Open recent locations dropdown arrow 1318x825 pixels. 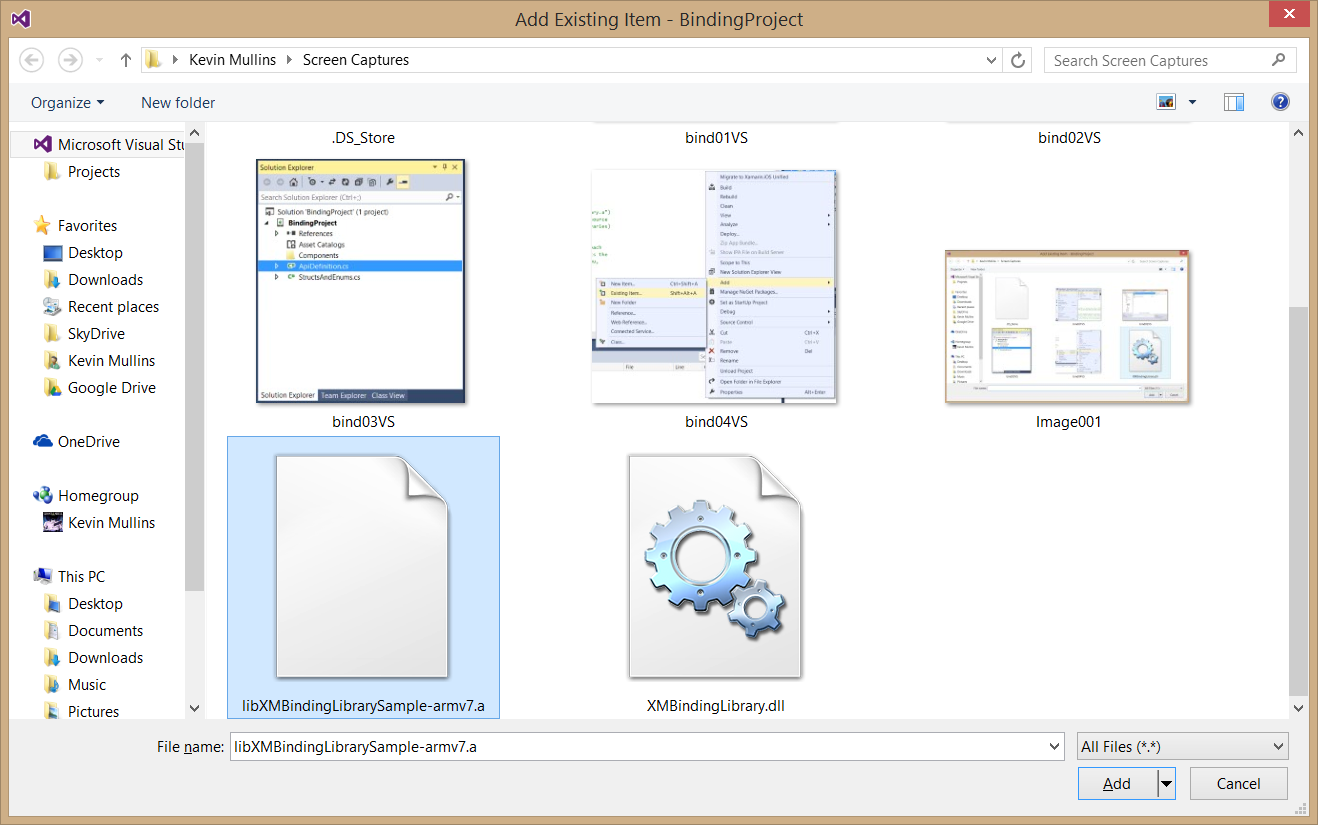pyautogui.click(x=99, y=61)
